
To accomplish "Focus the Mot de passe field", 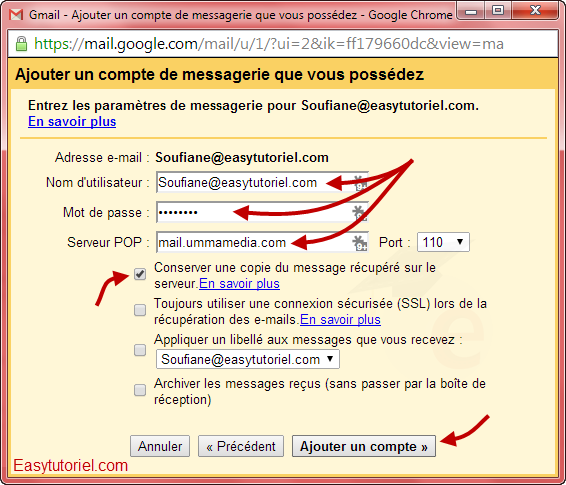I will [x=262, y=213].
